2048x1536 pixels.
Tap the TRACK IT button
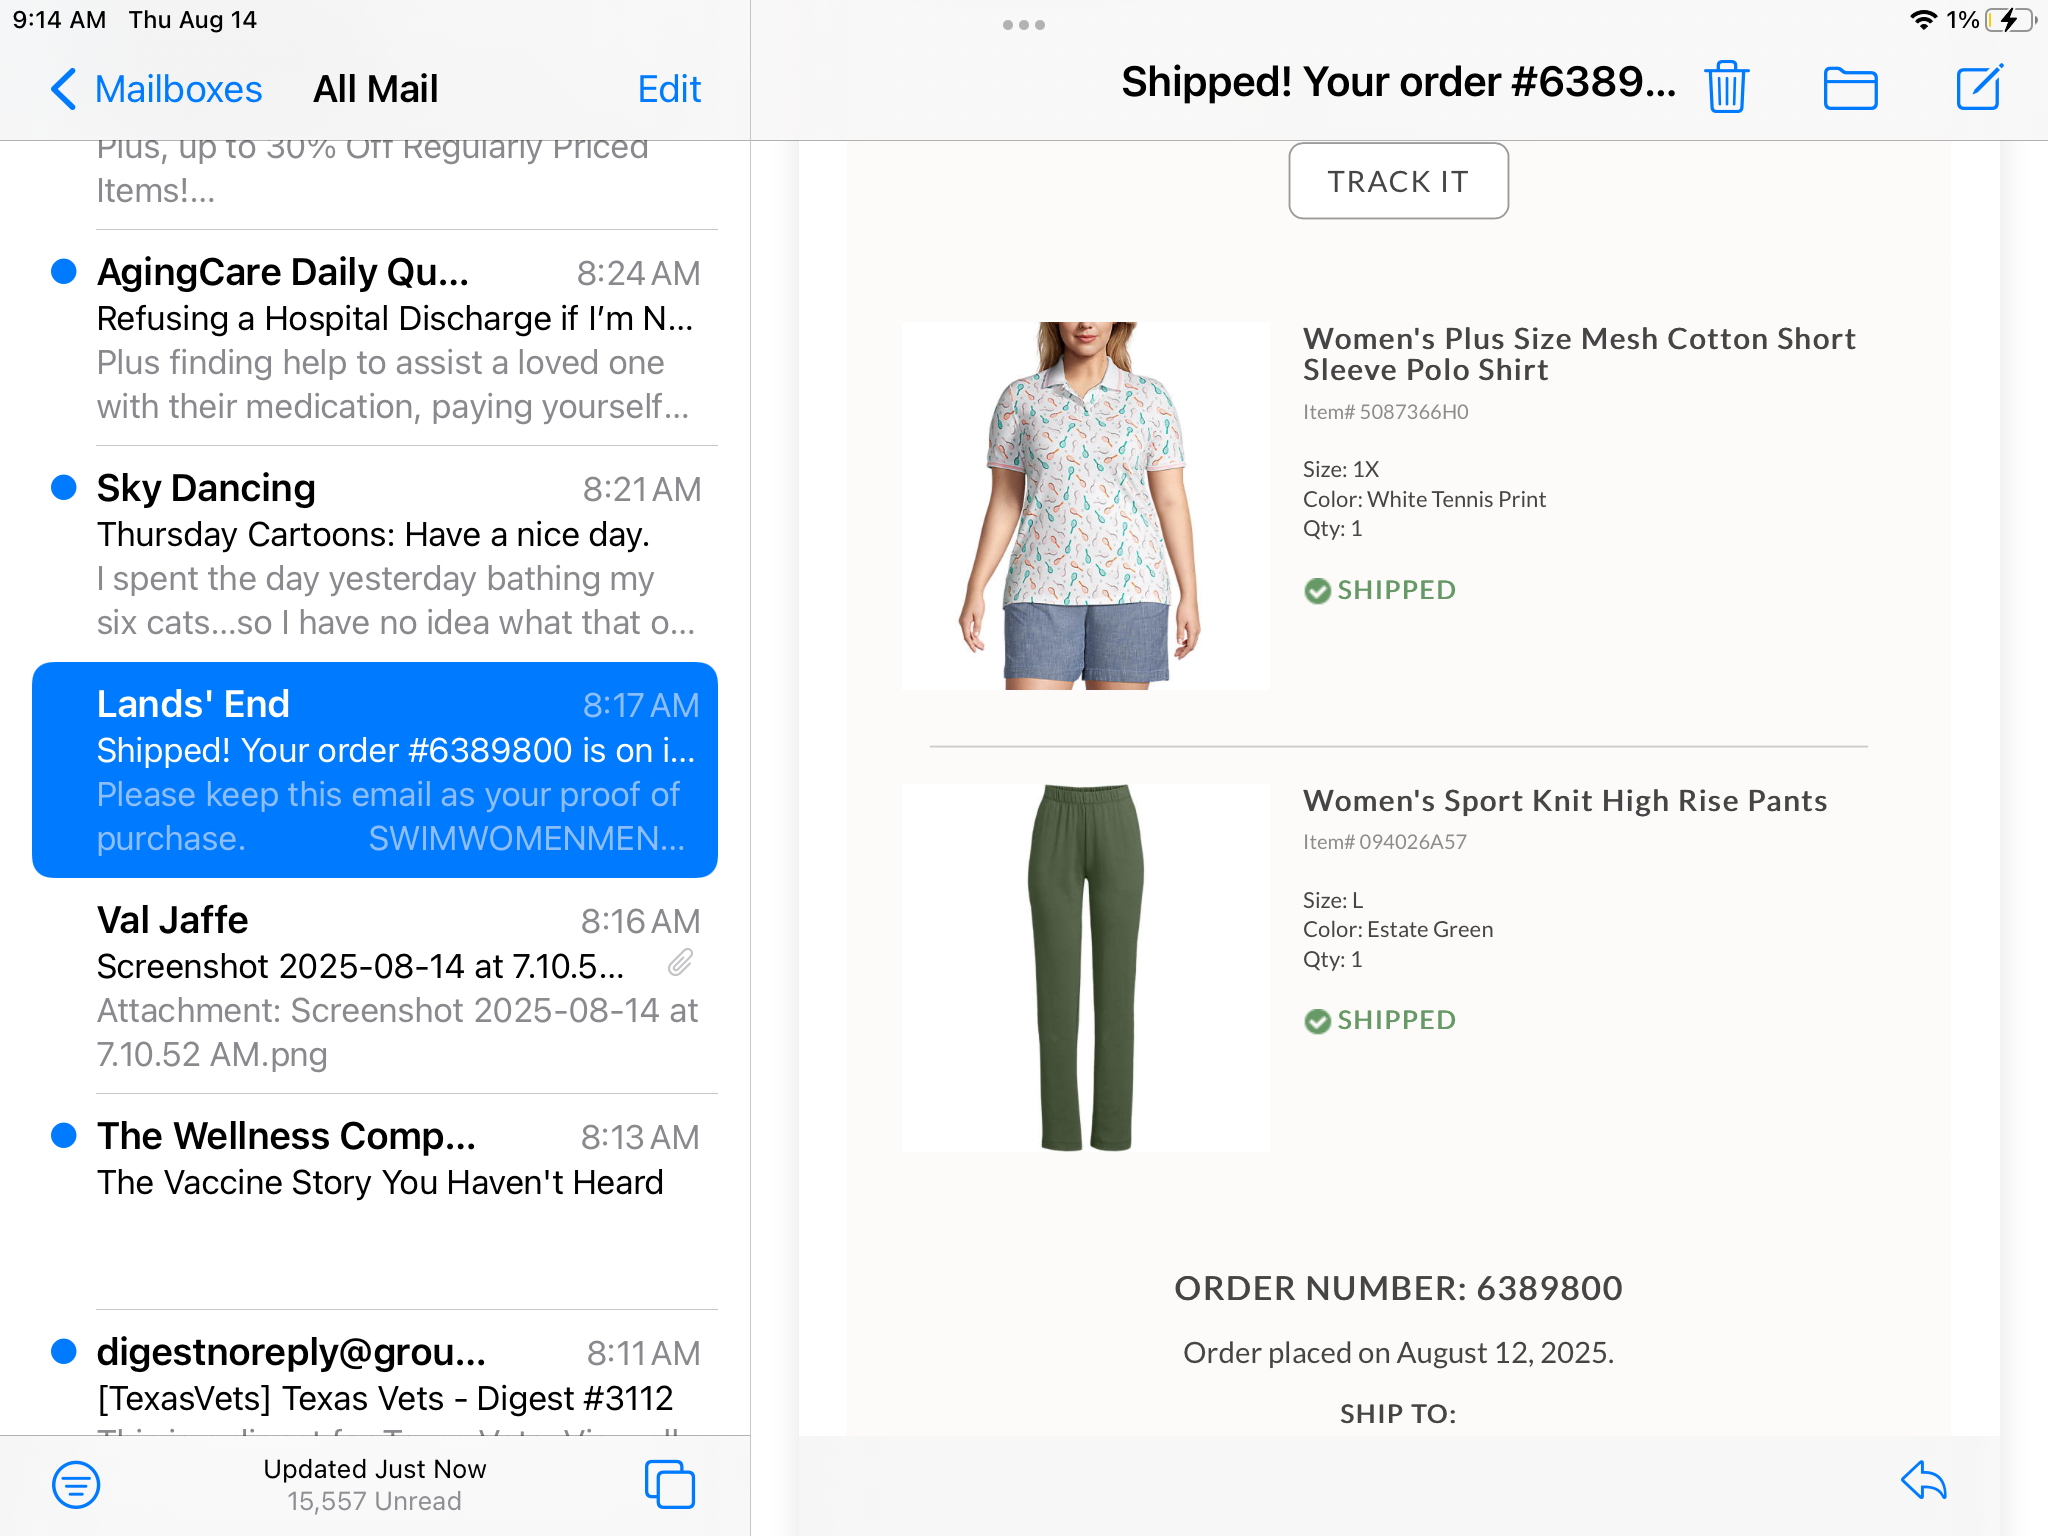tap(1398, 181)
